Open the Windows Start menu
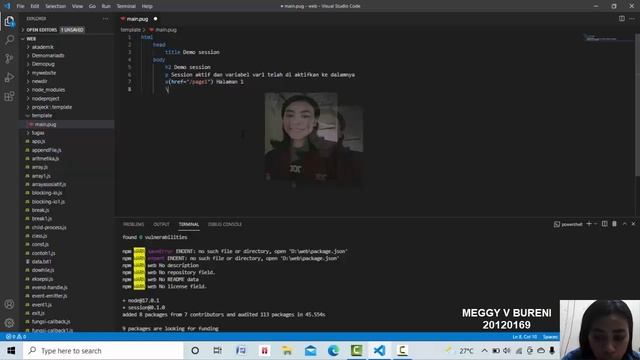This screenshot has width=640, height=360. click(x=11, y=351)
